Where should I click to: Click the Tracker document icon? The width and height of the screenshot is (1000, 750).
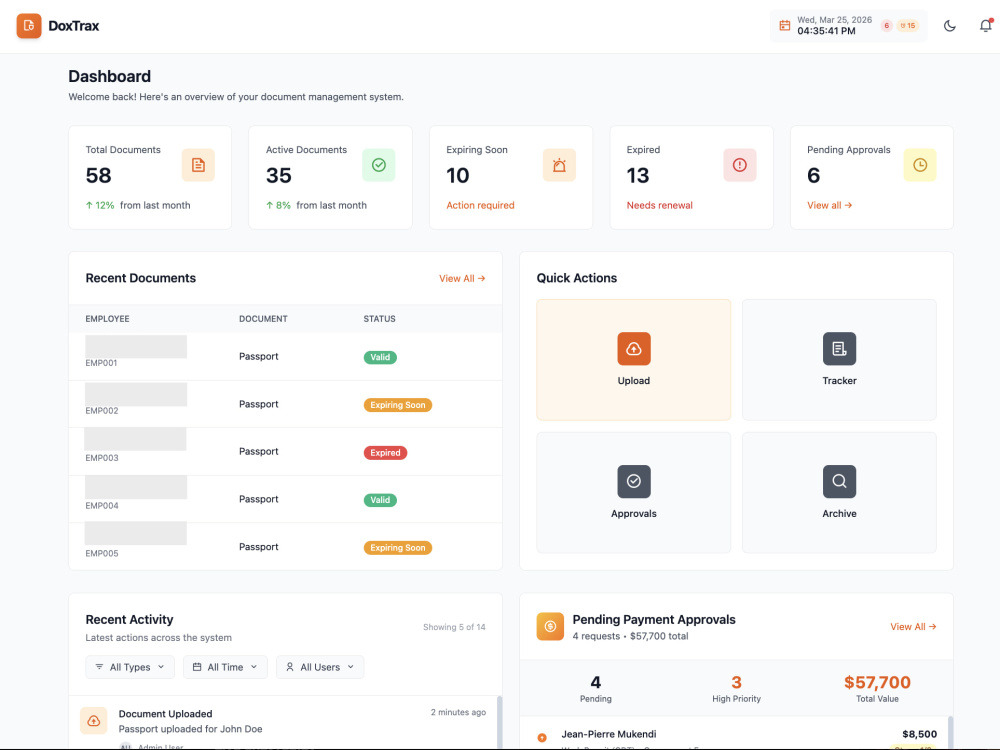click(839, 349)
